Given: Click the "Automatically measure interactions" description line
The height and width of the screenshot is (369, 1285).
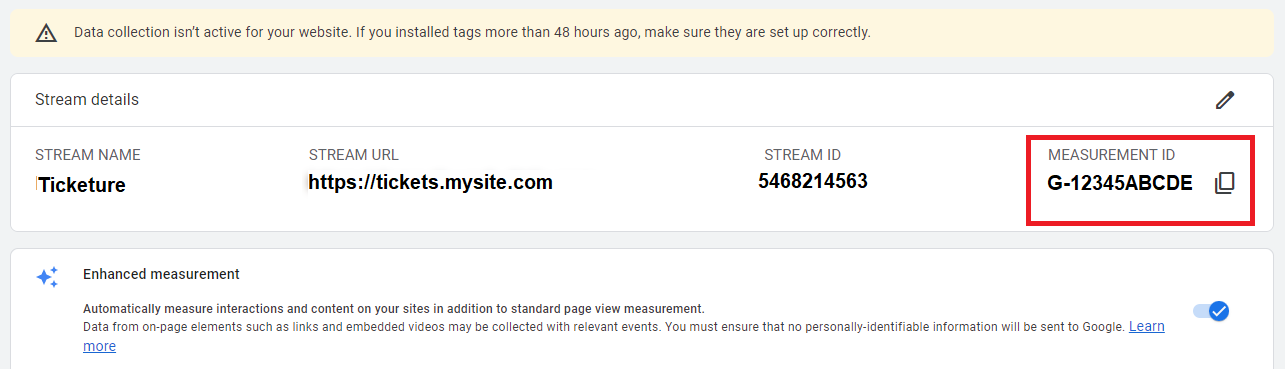Looking at the screenshot, I should [x=394, y=308].
